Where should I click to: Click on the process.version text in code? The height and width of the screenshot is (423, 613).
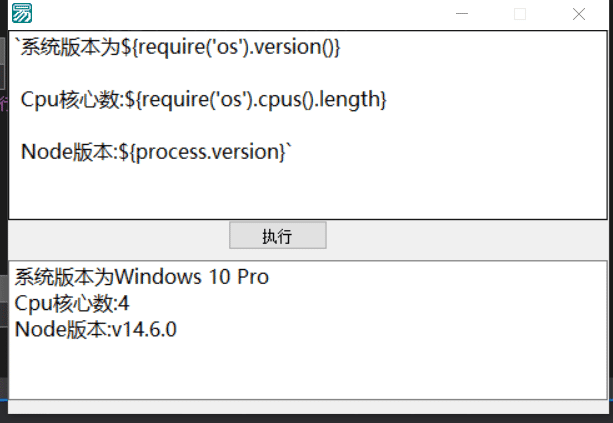(x=210, y=152)
